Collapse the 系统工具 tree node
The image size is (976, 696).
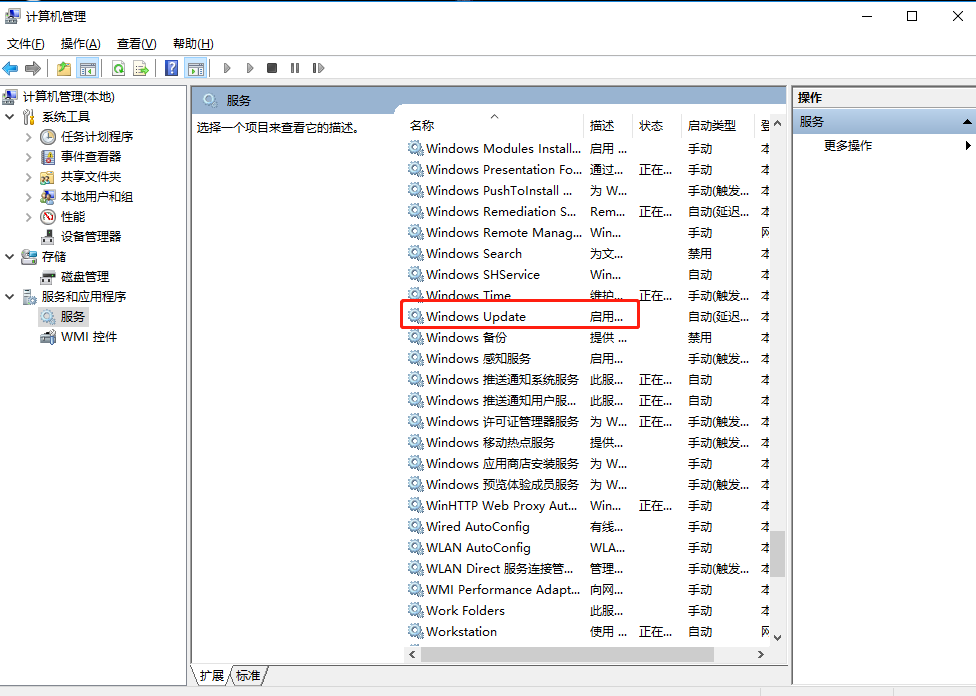tap(9, 116)
